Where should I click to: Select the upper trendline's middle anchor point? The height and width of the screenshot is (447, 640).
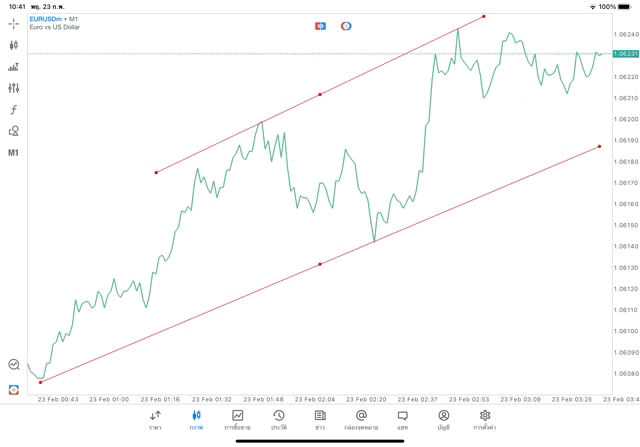pos(320,94)
